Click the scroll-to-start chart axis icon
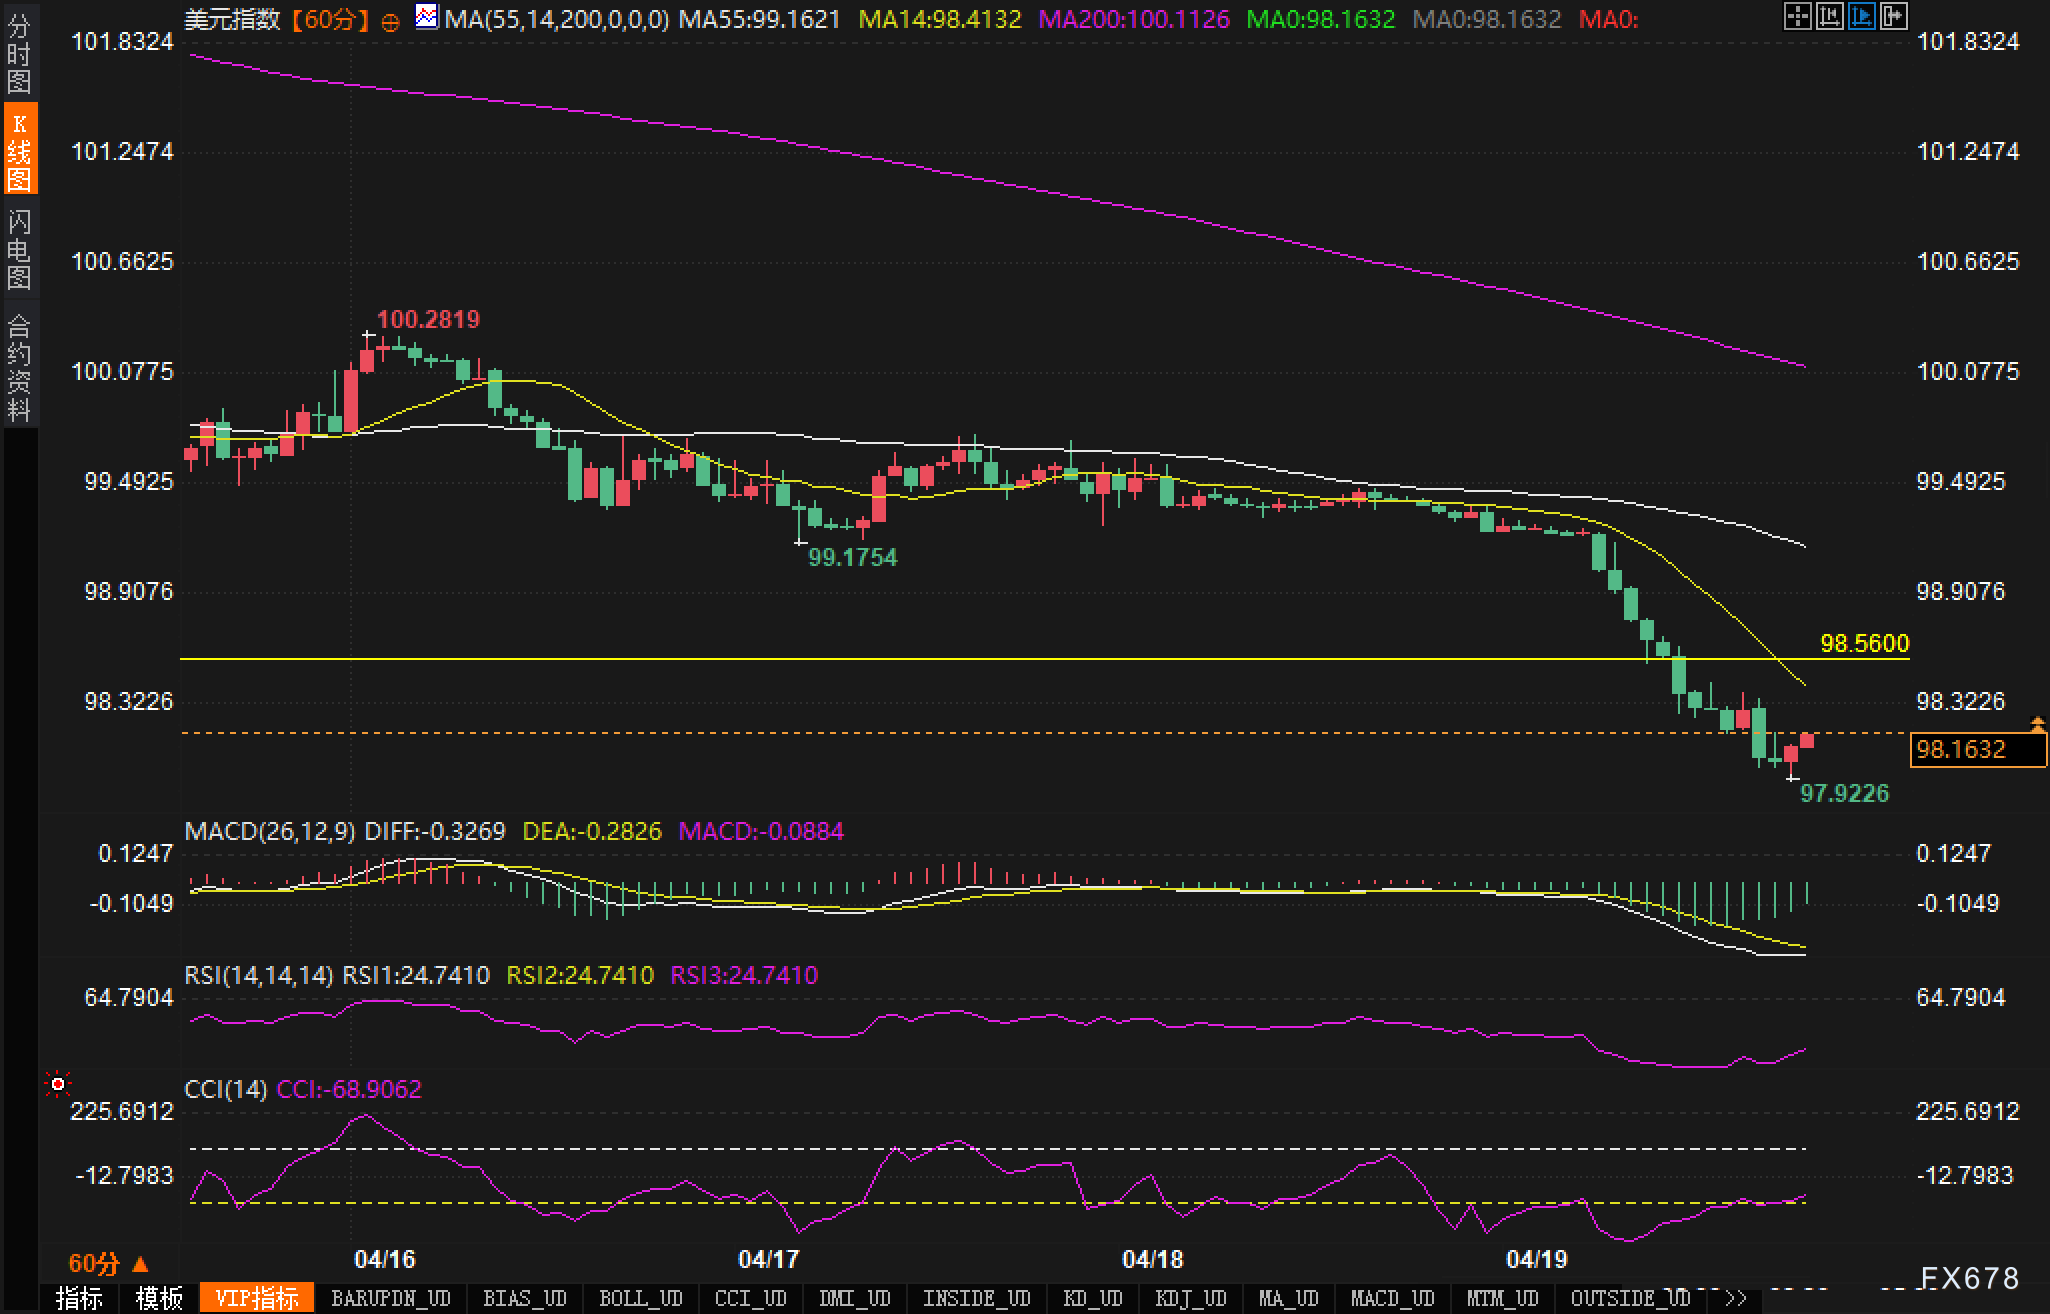This screenshot has height=1314, width=2050. tap(1829, 16)
